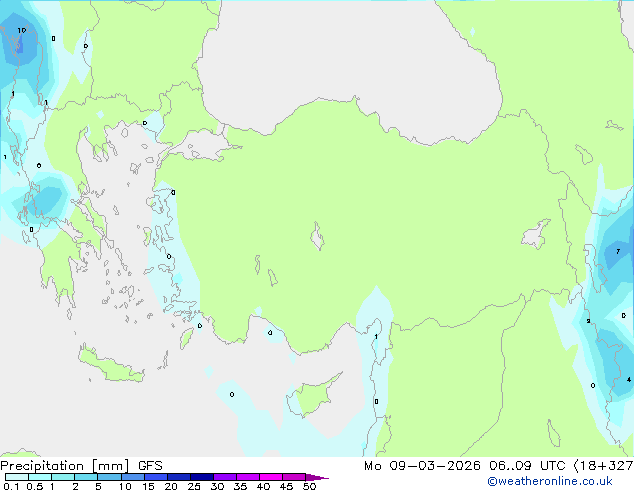Click legend scale label '20'
Image resolution: width=634 pixels, height=490 pixels.
tap(171, 486)
